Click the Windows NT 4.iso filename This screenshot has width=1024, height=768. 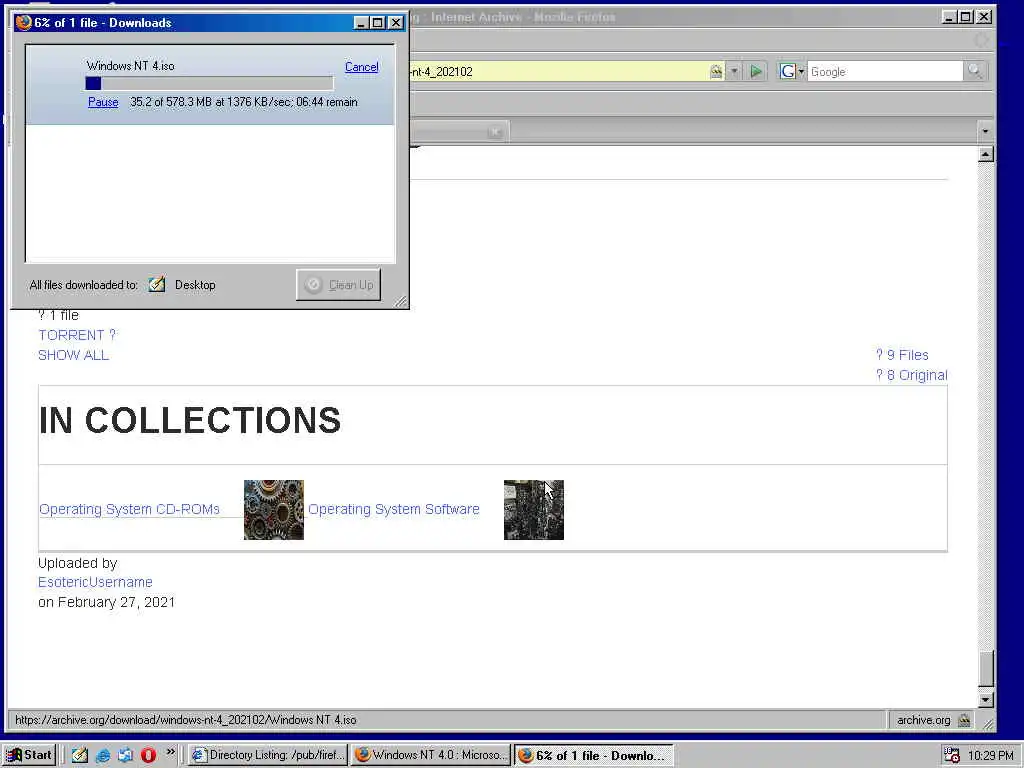pos(131,65)
